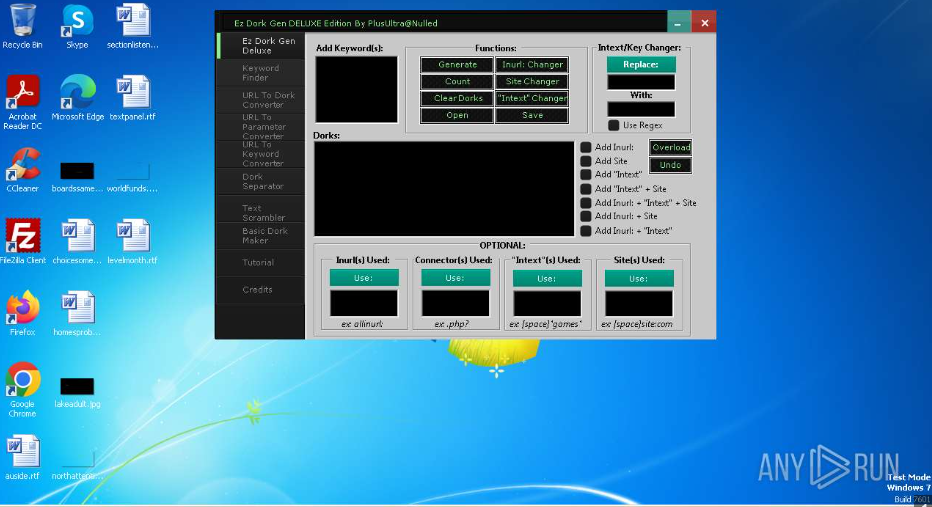This screenshot has height=507, width=932.
Task: Open the Dork Separator tab
Action: (260, 181)
